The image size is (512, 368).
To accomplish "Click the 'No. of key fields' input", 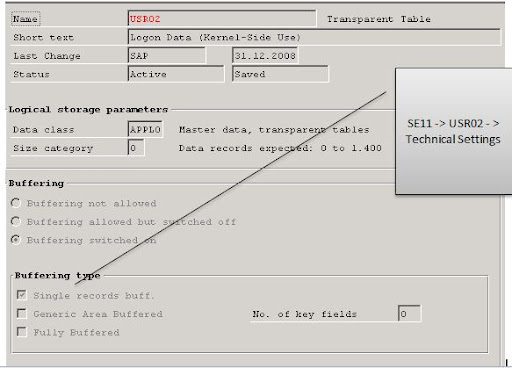I will 409,313.
